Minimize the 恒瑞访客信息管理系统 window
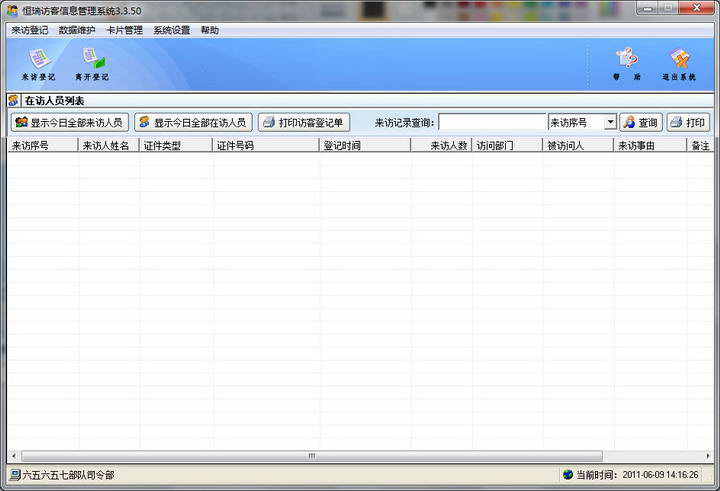Image resolution: width=720 pixels, height=491 pixels. coord(648,8)
